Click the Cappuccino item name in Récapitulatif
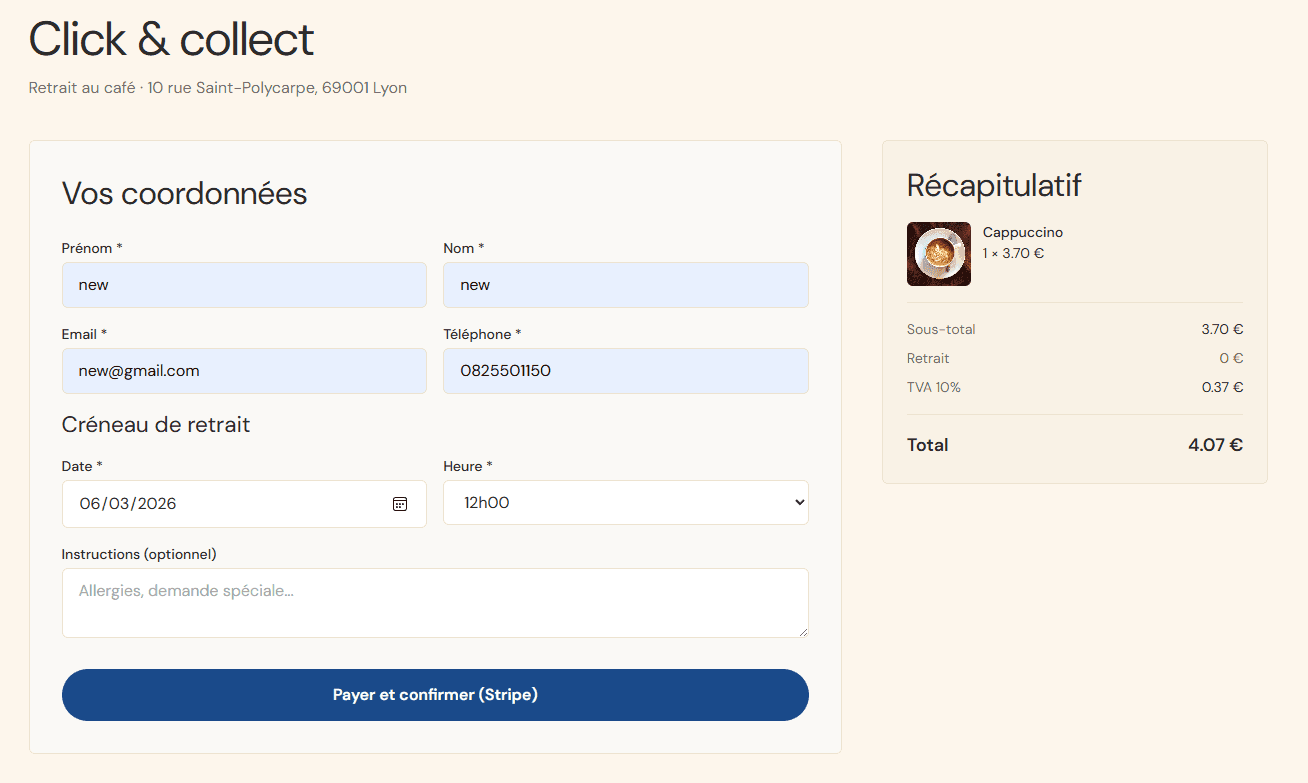 point(1022,232)
